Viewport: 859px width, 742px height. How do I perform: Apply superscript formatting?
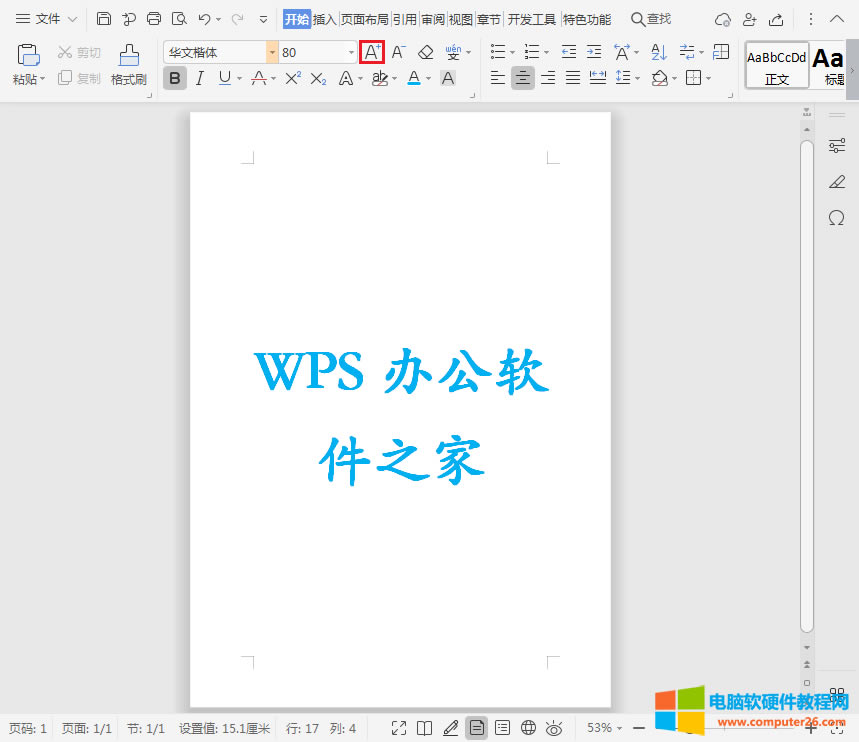(292, 78)
